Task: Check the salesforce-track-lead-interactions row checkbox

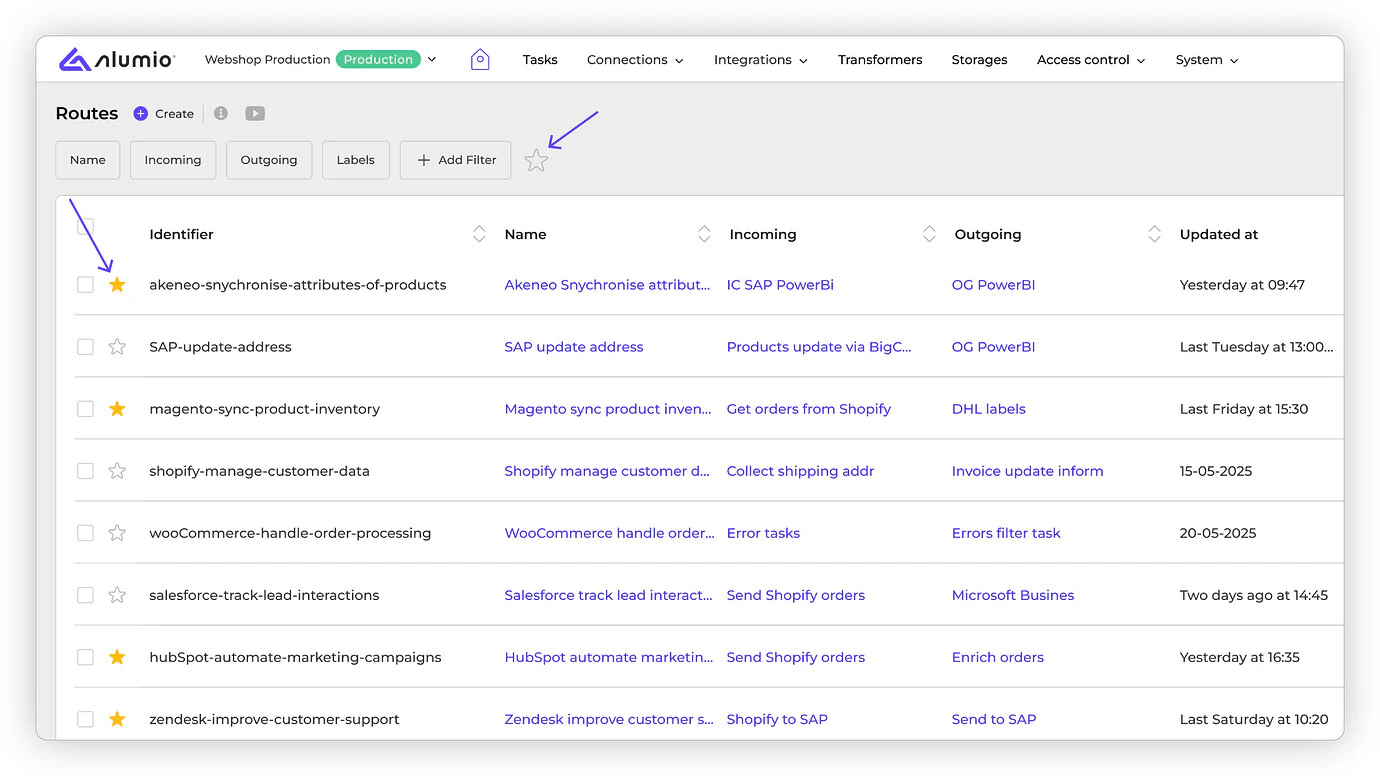Action: [86, 595]
